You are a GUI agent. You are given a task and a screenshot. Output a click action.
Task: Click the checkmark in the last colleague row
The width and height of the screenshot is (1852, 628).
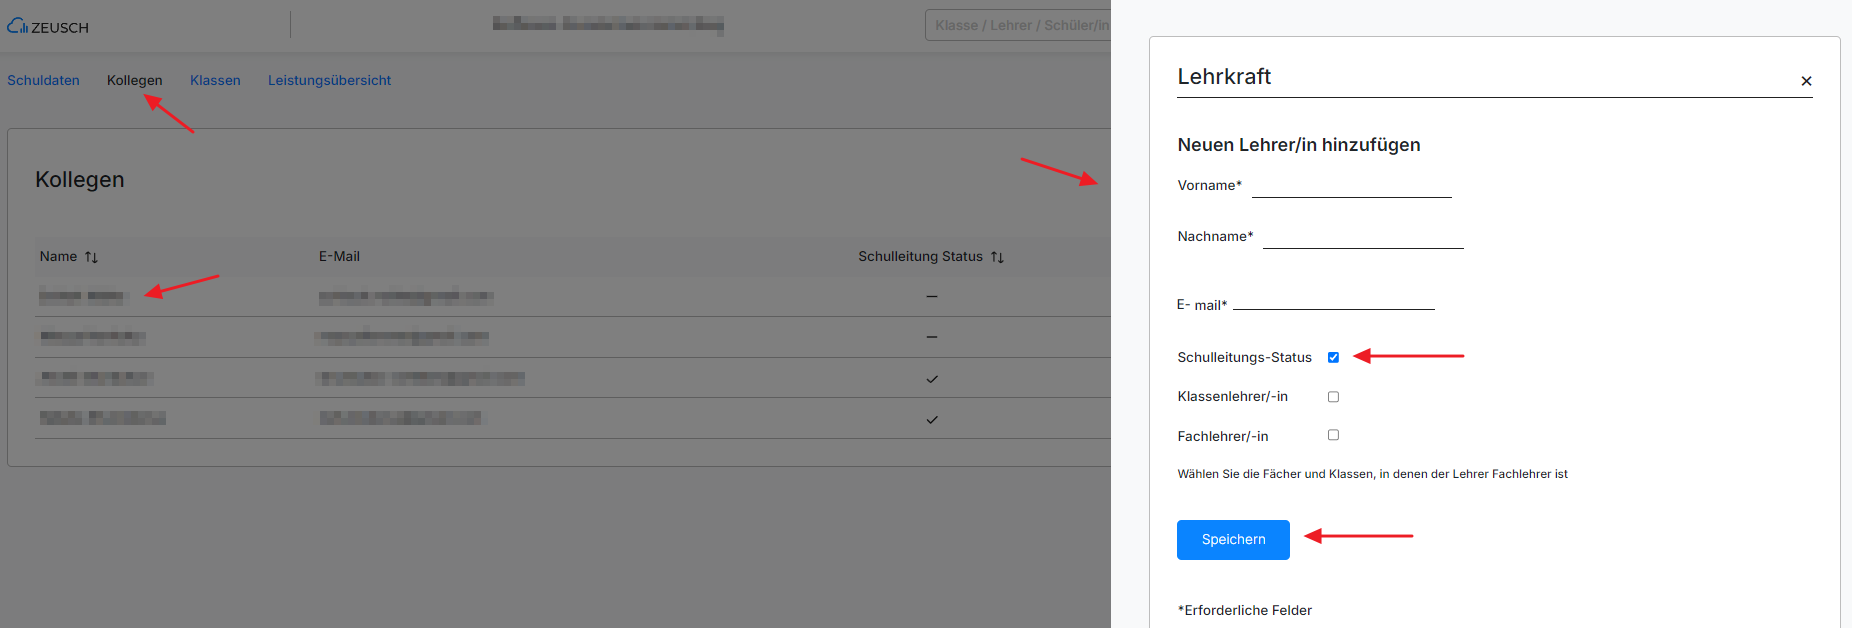(932, 420)
